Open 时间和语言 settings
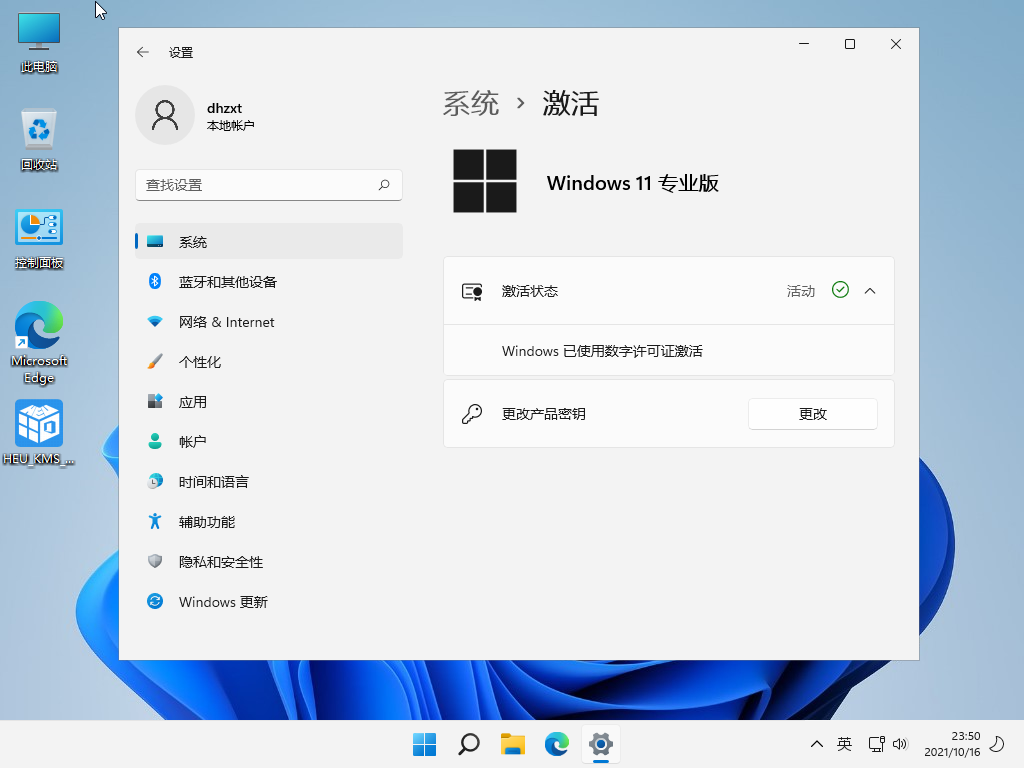The width and height of the screenshot is (1024, 768). (268, 482)
